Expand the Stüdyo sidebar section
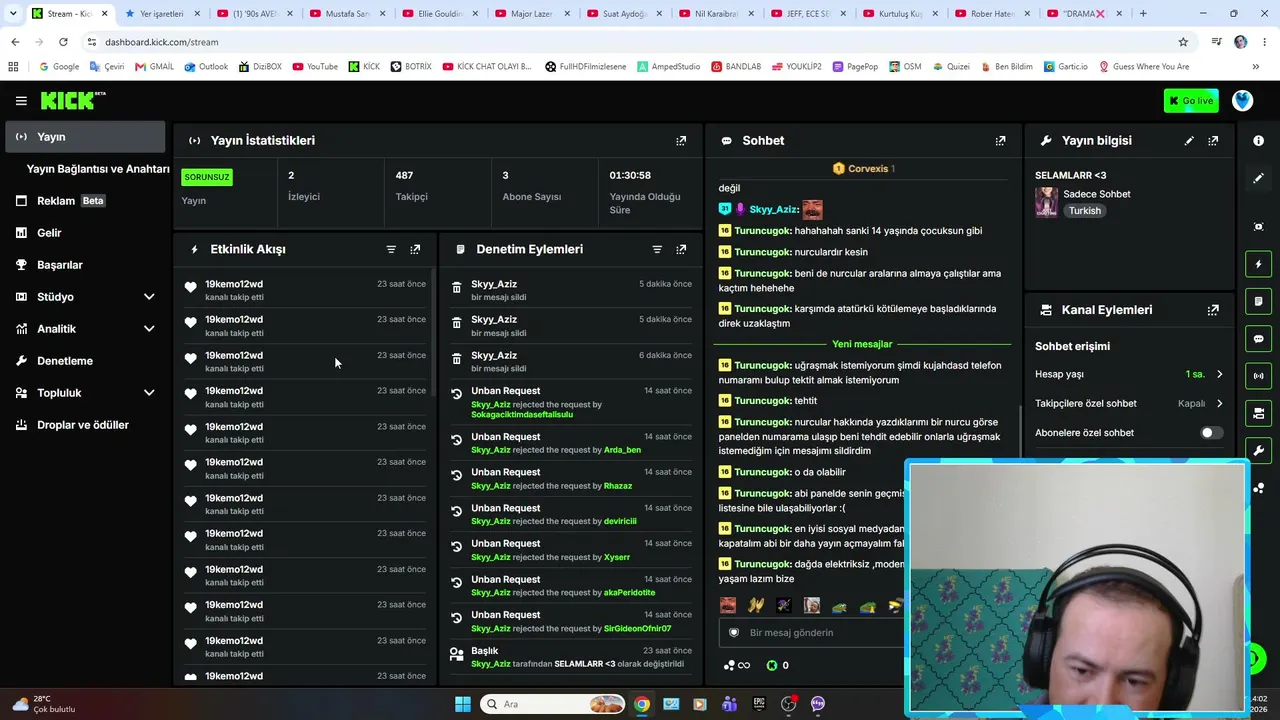 149,297
